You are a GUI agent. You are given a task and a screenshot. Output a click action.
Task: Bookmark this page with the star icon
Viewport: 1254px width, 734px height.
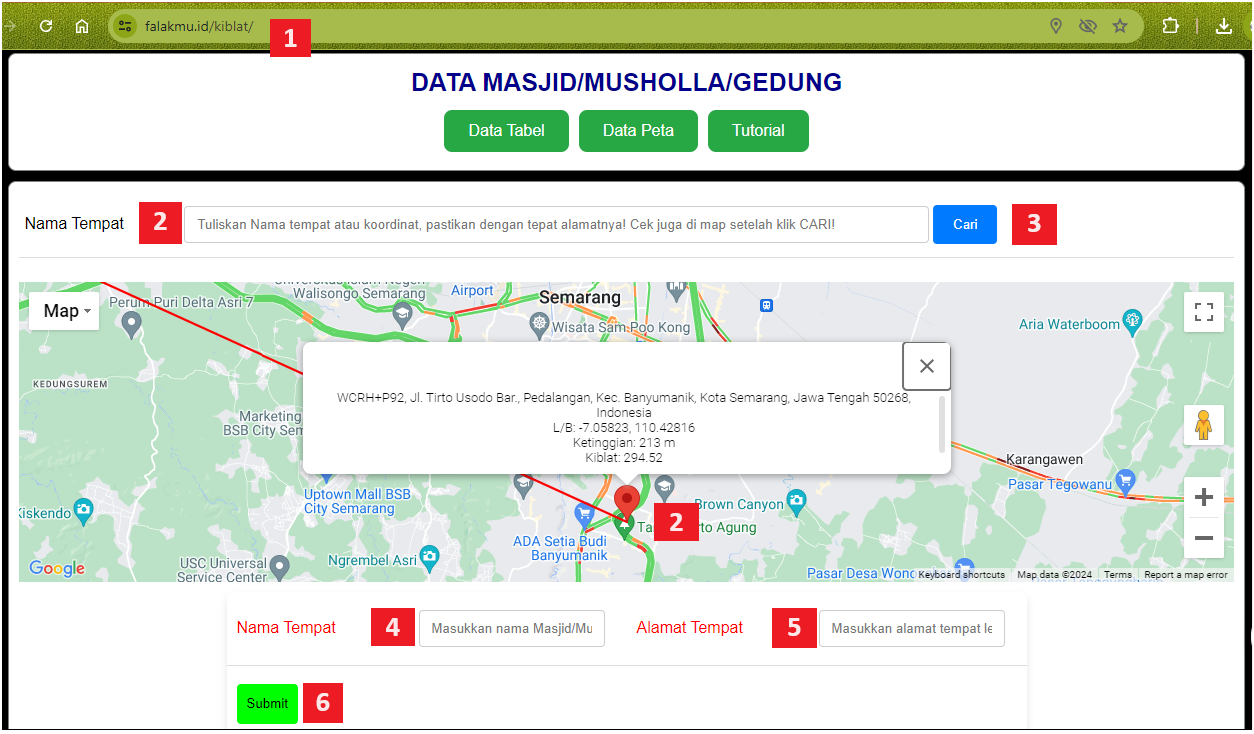coord(1120,27)
